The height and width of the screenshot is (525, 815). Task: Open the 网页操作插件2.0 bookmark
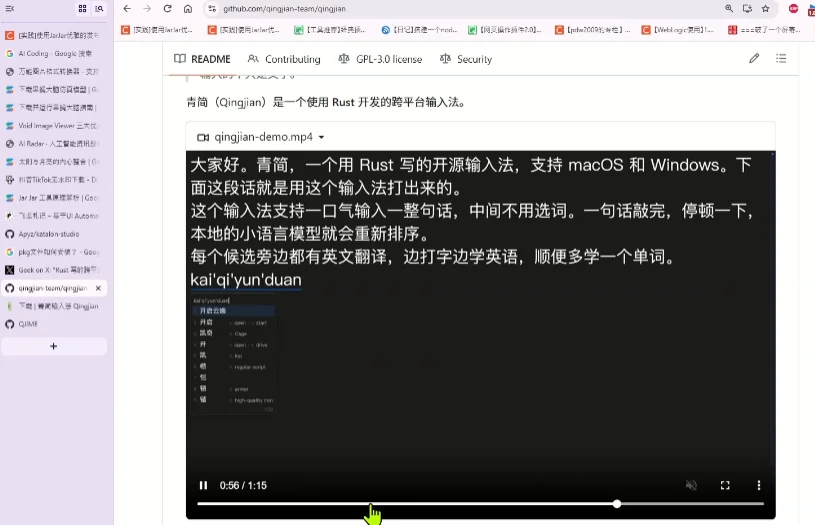[x=505, y=30]
